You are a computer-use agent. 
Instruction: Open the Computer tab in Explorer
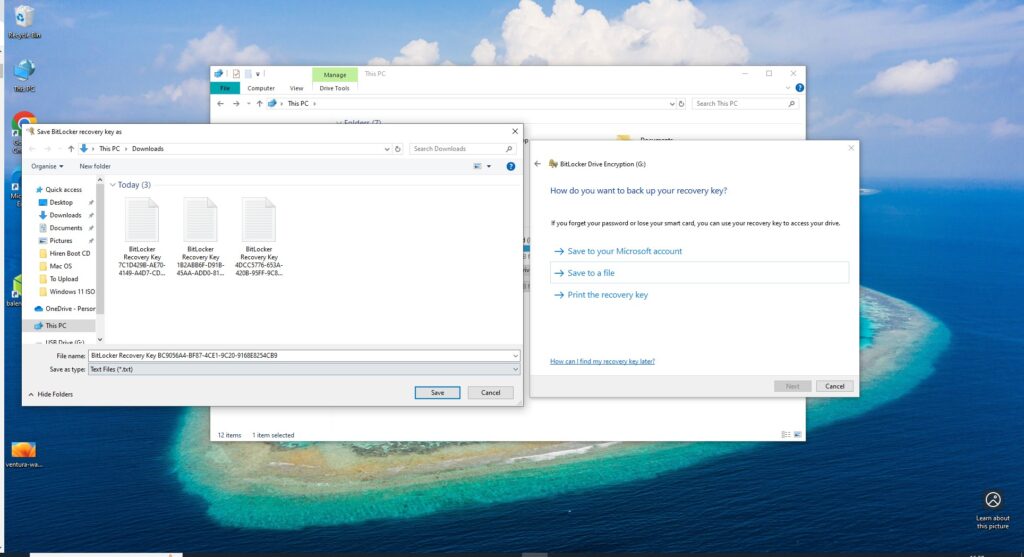[261, 88]
